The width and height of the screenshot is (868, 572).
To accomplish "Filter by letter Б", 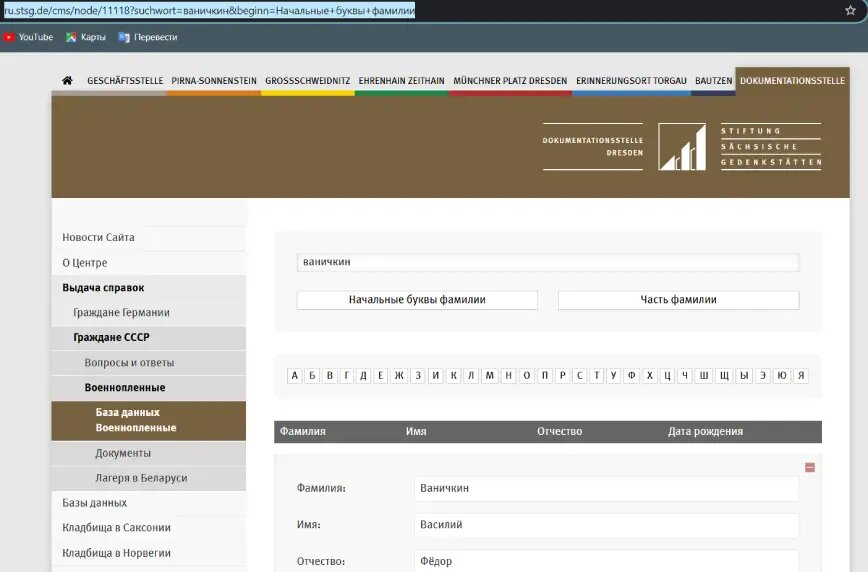I will [x=312, y=376].
